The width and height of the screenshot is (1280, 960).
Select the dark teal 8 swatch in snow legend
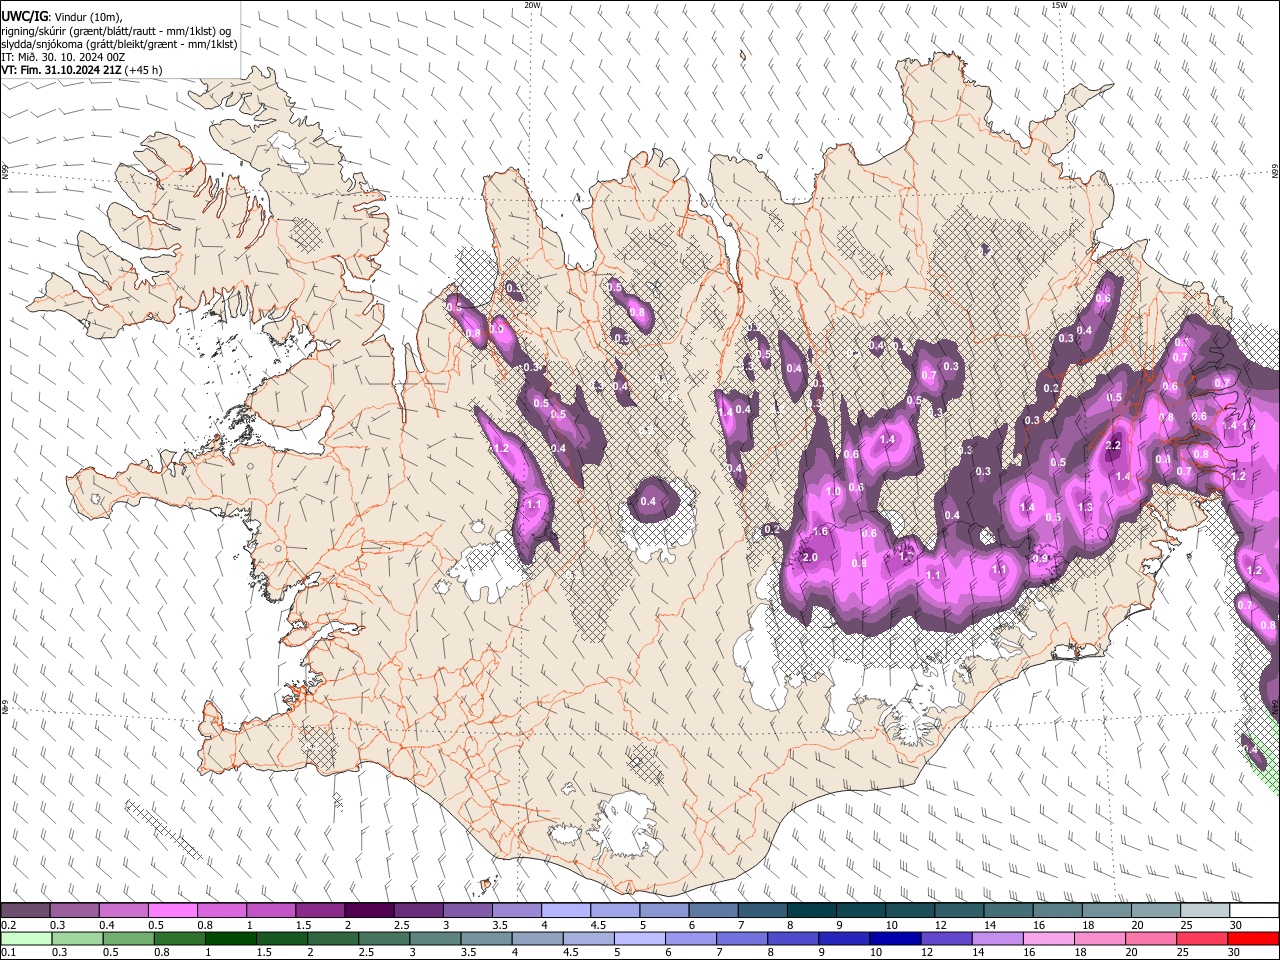[x=811, y=910]
